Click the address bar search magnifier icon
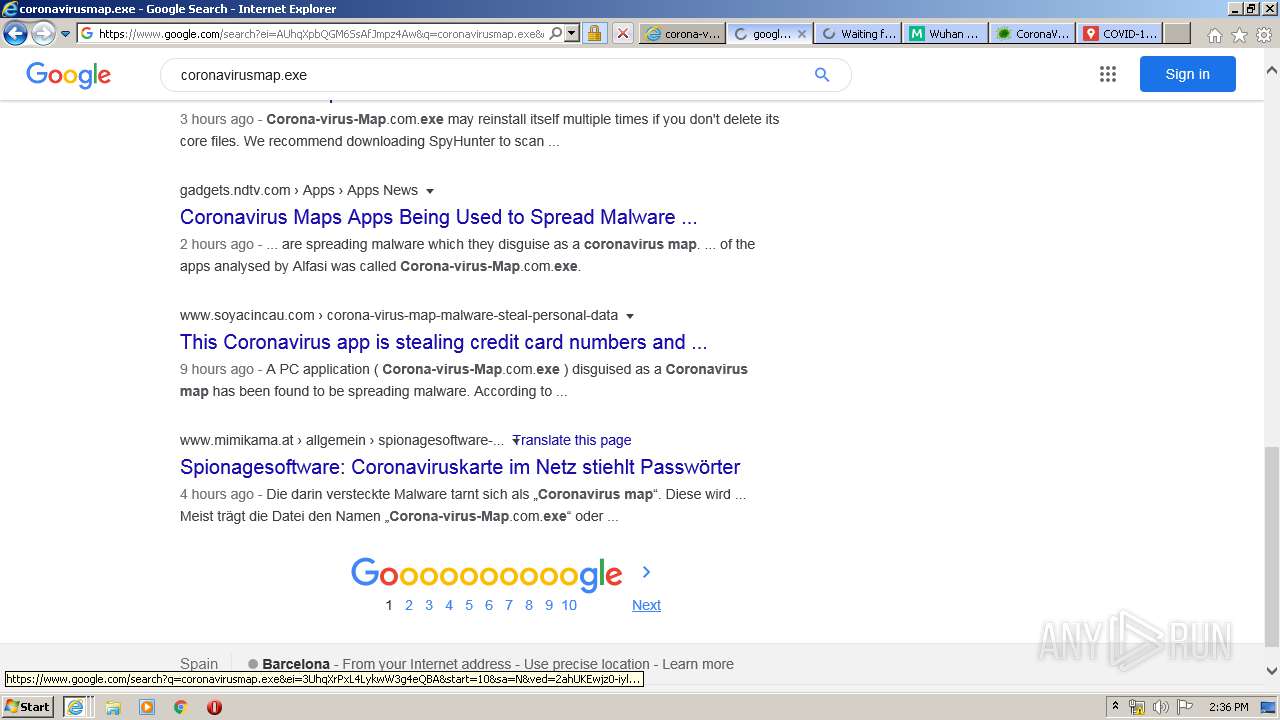 556,33
